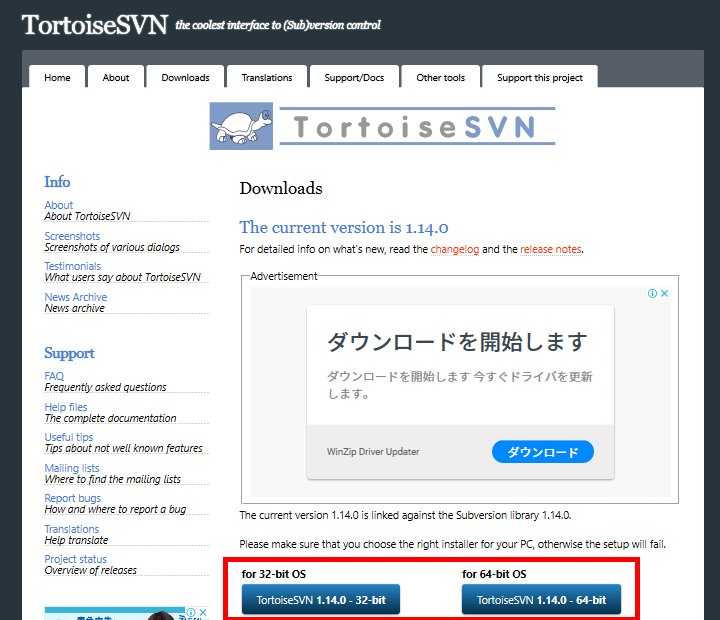Open the Useful tips link
This screenshot has height=620, width=720.
click(x=69, y=437)
